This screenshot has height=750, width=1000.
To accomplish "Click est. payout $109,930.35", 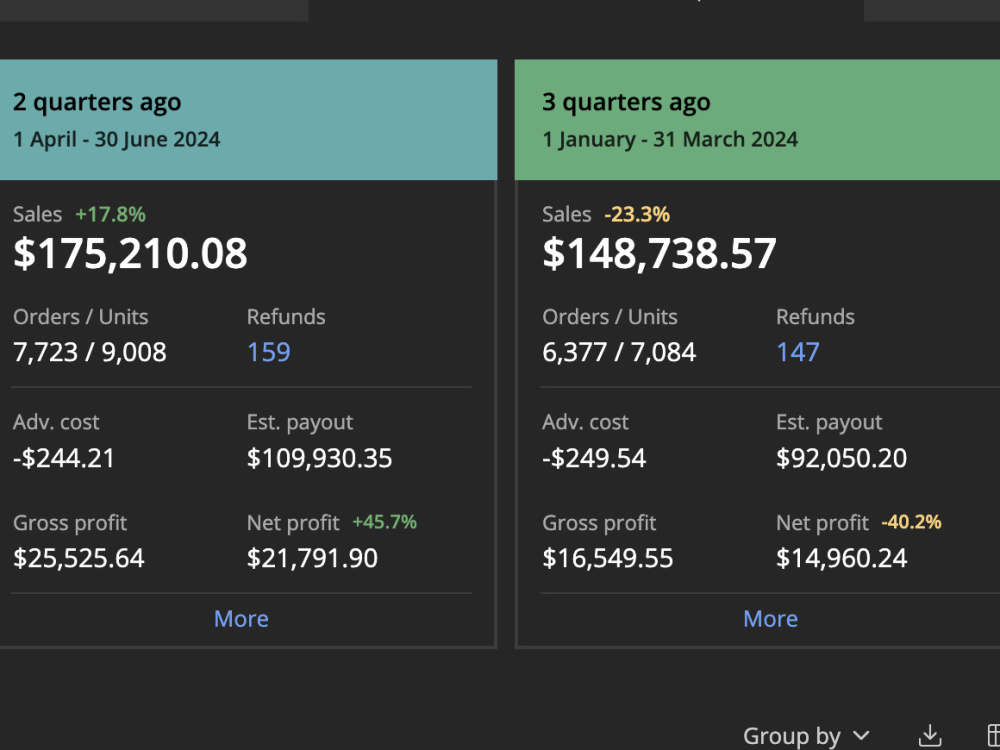I will (x=320, y=458).
